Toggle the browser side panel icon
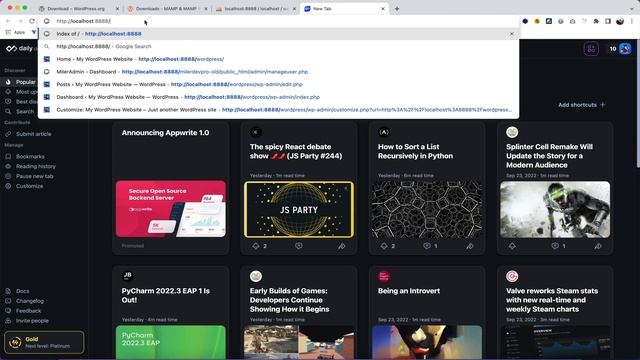640x360 pixels. coord(608,21)
